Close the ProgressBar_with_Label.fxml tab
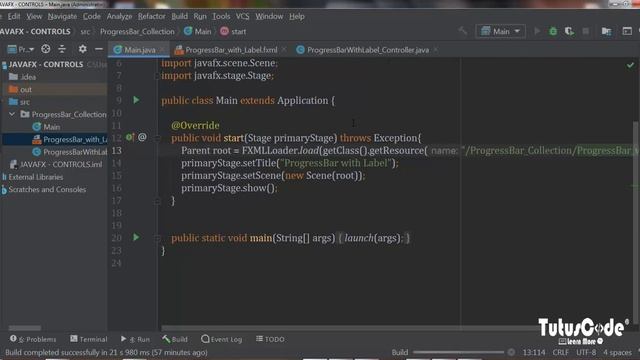640x360 pixels. pyautogui.click(x=284, y=50)
